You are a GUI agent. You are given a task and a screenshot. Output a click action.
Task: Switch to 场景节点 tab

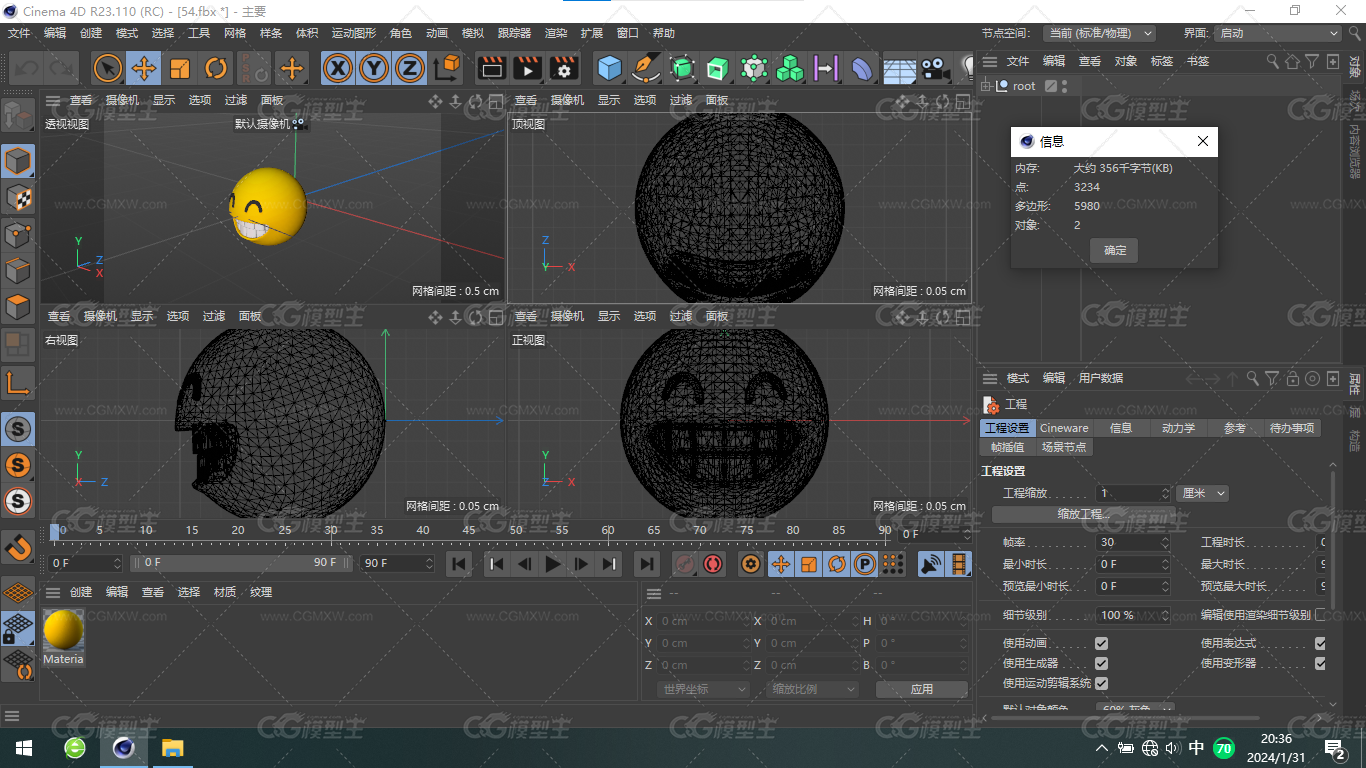(x=1064, y=447)
